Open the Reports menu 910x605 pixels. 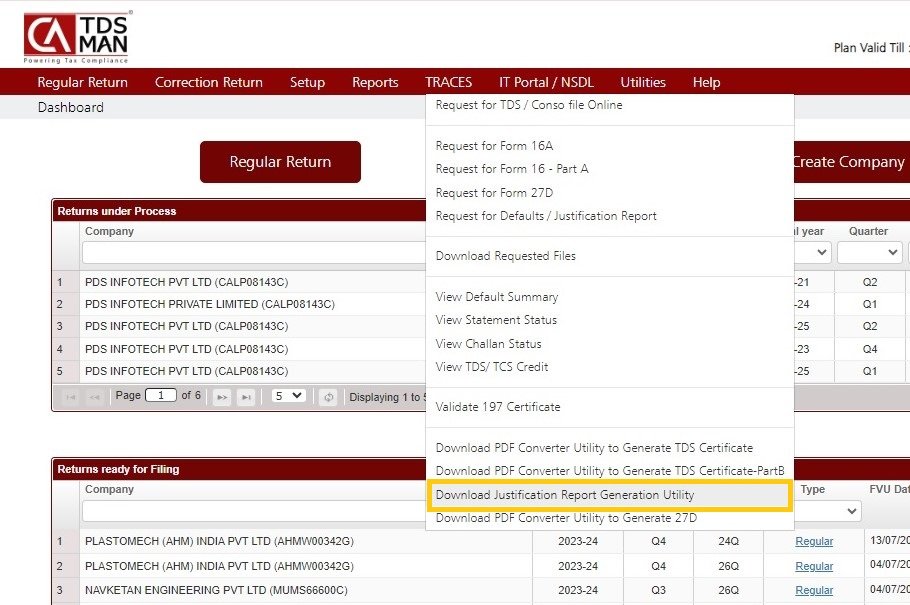[375, 82]
